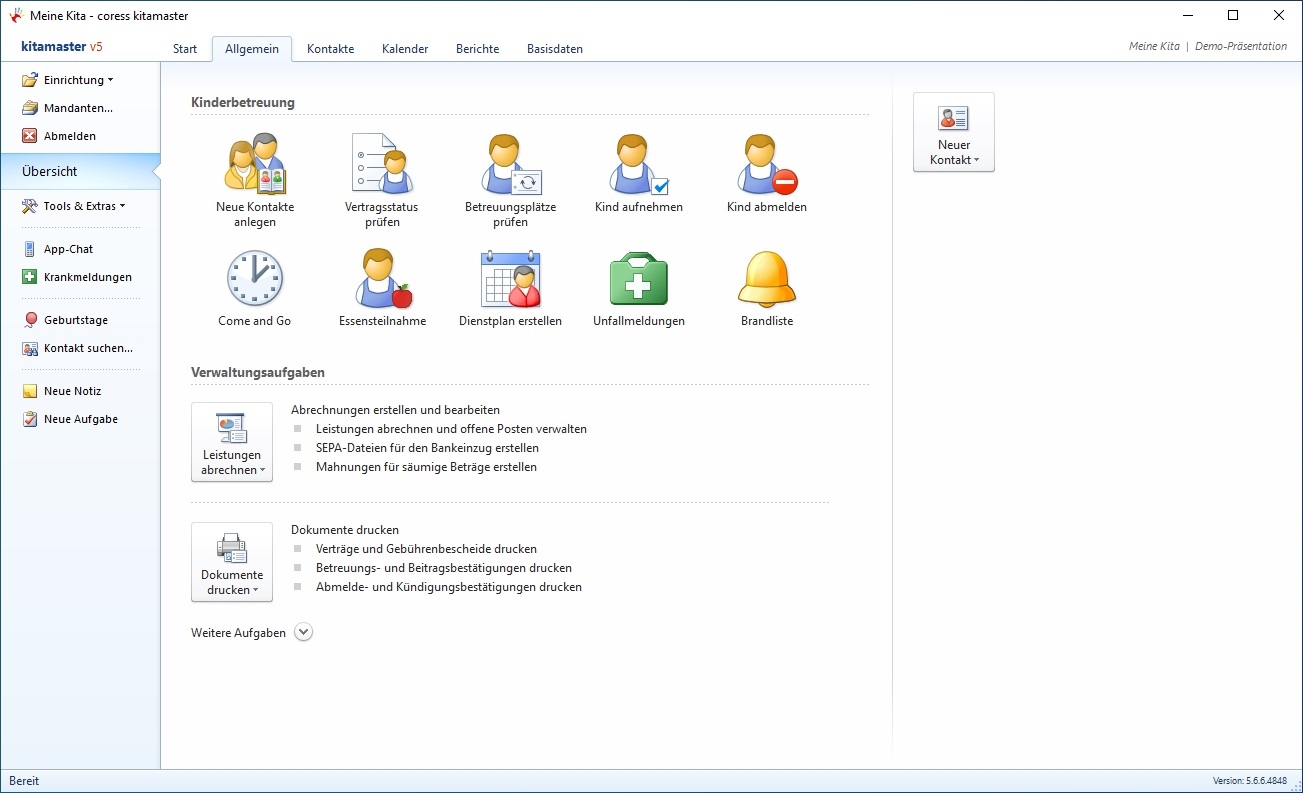The height and width of the screenshot is (793, 1303).
Task: Click the Neue Notiz icon
Action: coord(30,391)
